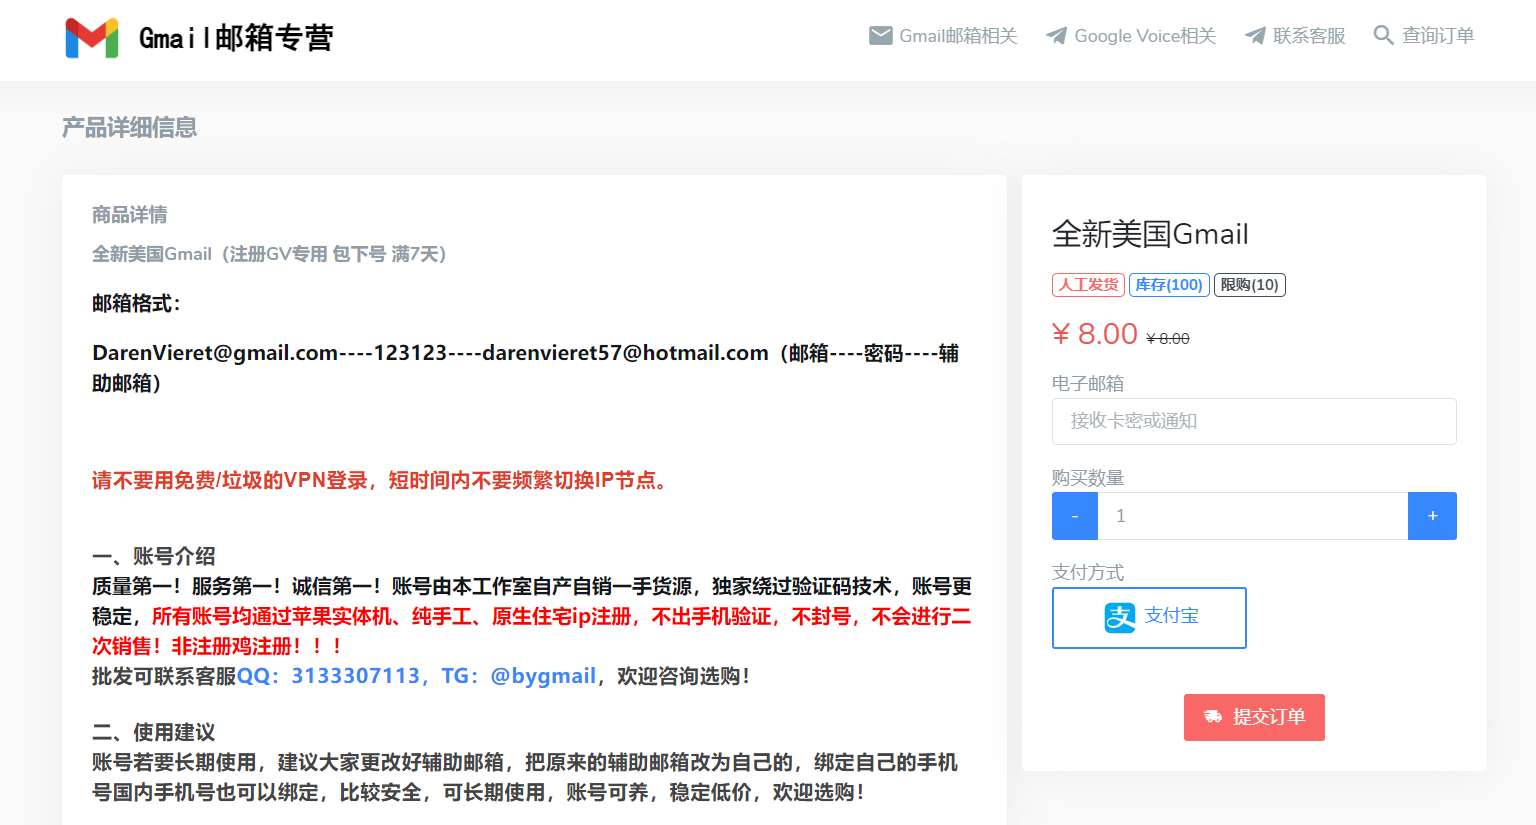Click the paper plane icon beside 联系客服
The image size is (1536, 825).
point(1255,36)
